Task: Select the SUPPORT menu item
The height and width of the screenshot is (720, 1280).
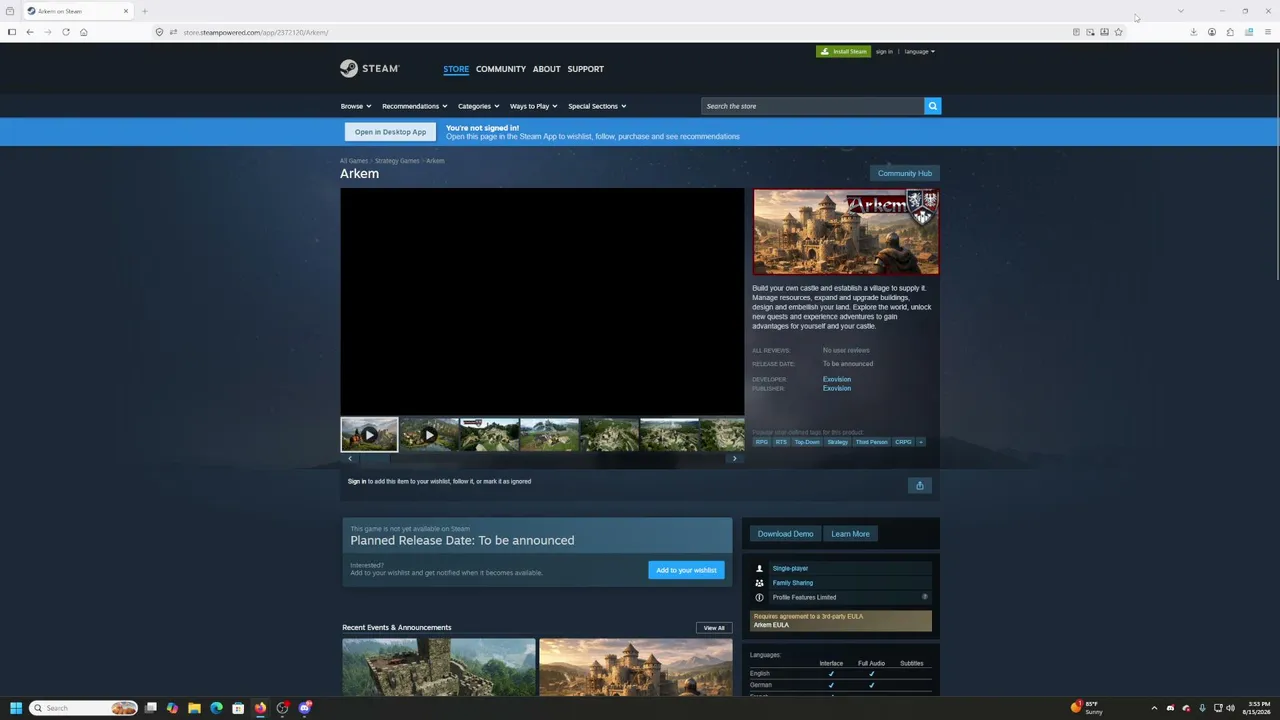Action: point(585,69)
